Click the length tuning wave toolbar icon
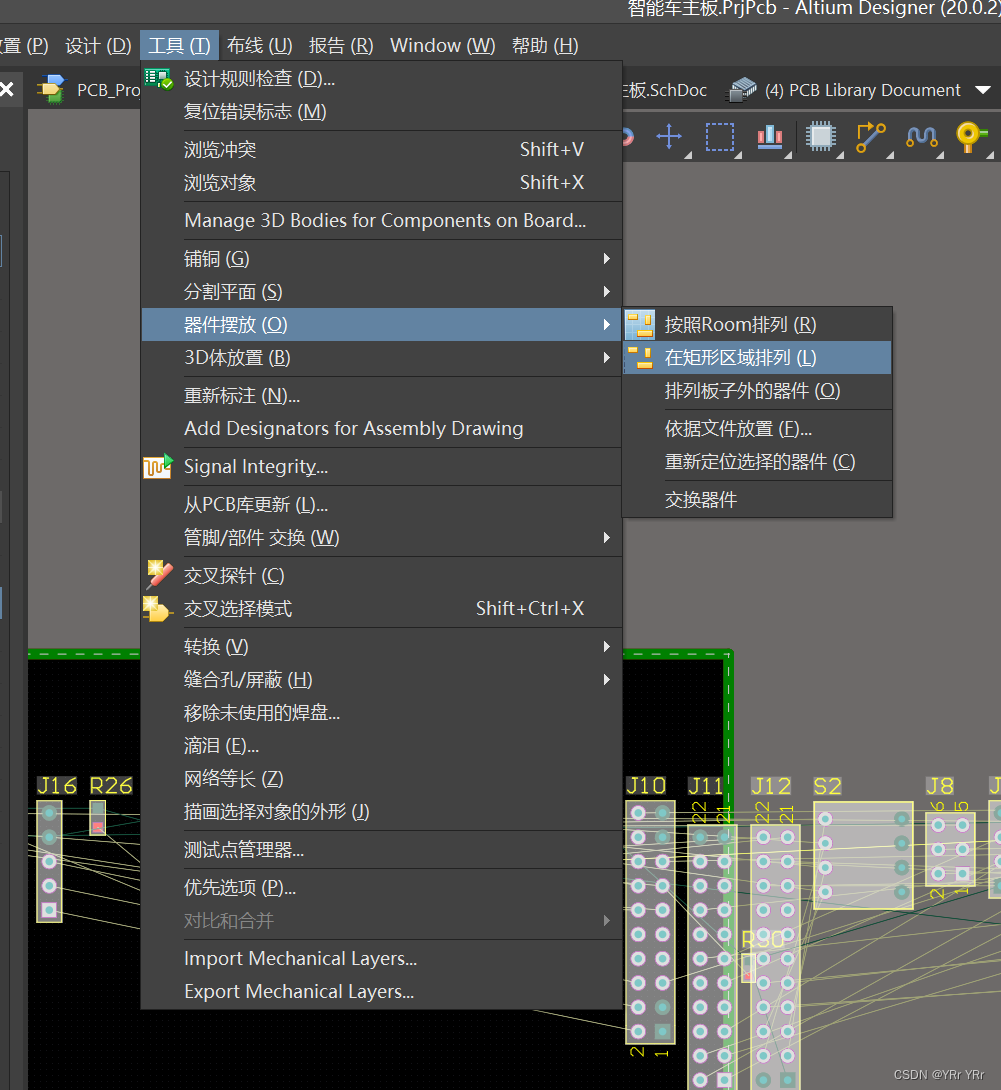 (x=922, y=137)
